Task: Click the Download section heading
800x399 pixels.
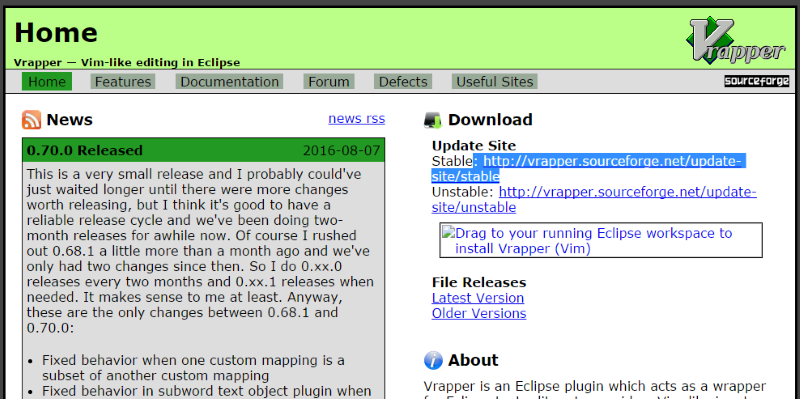Action: pyautogui.click(x=490, y=119)
